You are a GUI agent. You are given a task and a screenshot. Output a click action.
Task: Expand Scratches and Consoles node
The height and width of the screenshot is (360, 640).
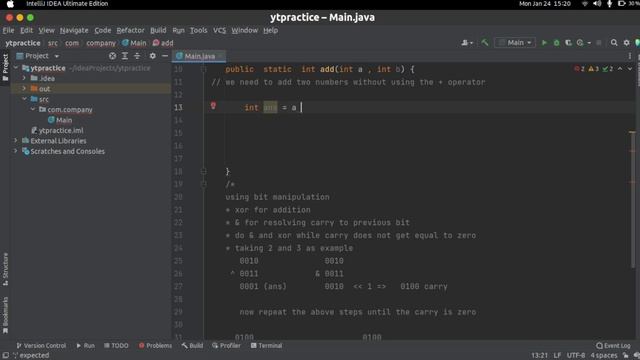tap(16, 151)
